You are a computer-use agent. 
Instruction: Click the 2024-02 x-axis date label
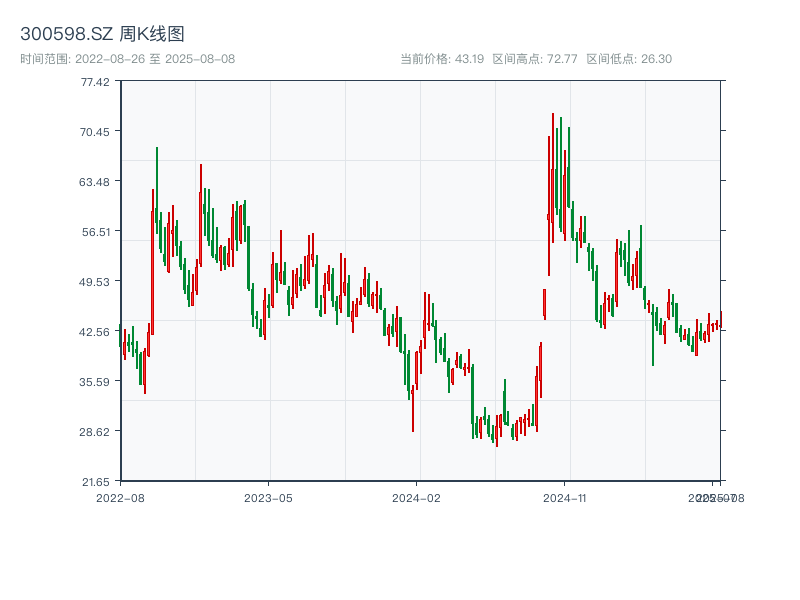(x=417, y=497)
